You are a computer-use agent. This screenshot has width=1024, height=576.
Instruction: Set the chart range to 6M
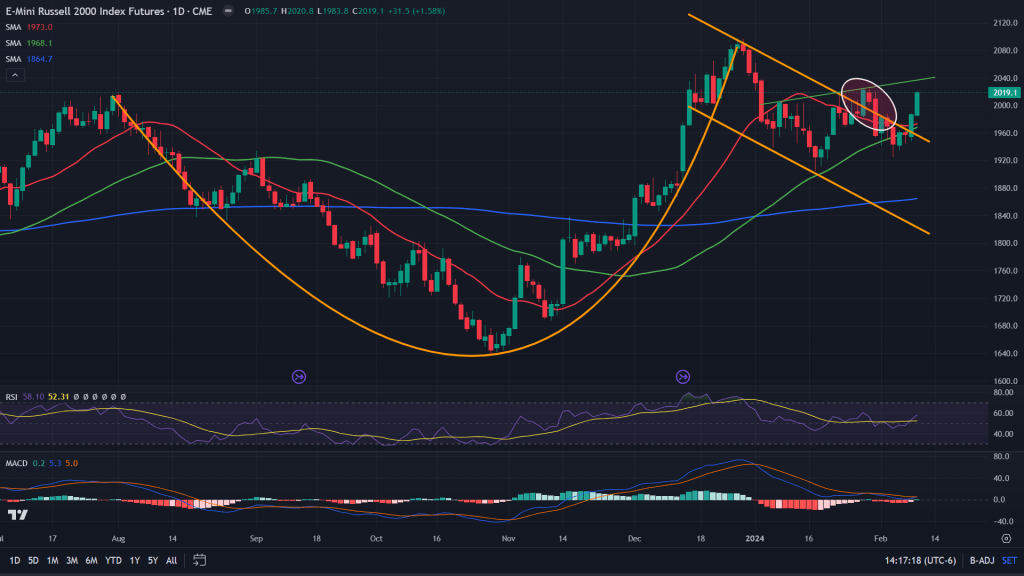pos(89,560)
